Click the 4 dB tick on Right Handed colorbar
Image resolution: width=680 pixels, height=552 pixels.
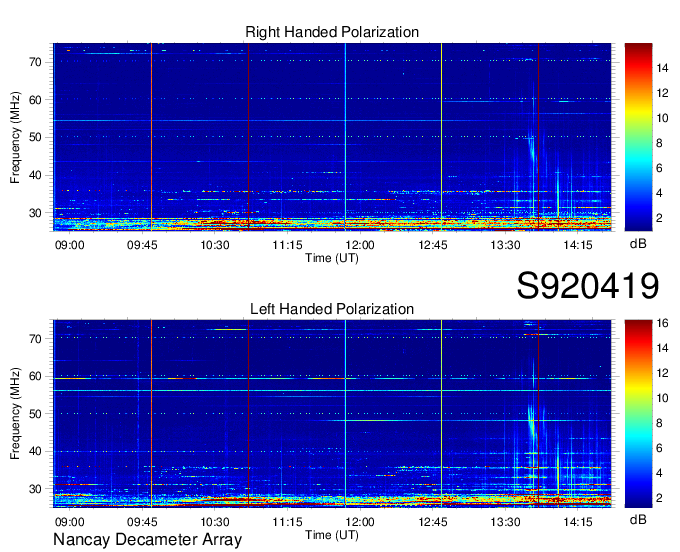point(660,193)
